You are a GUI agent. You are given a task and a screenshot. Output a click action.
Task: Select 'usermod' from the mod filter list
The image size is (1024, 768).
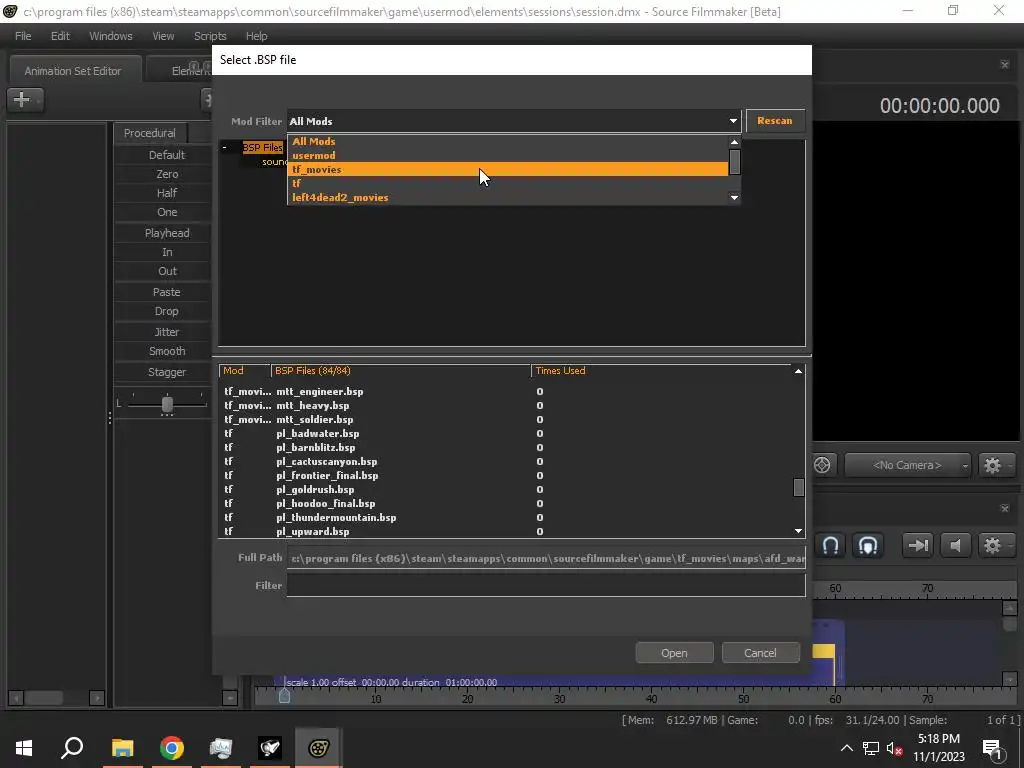click(x=508, y=155)
